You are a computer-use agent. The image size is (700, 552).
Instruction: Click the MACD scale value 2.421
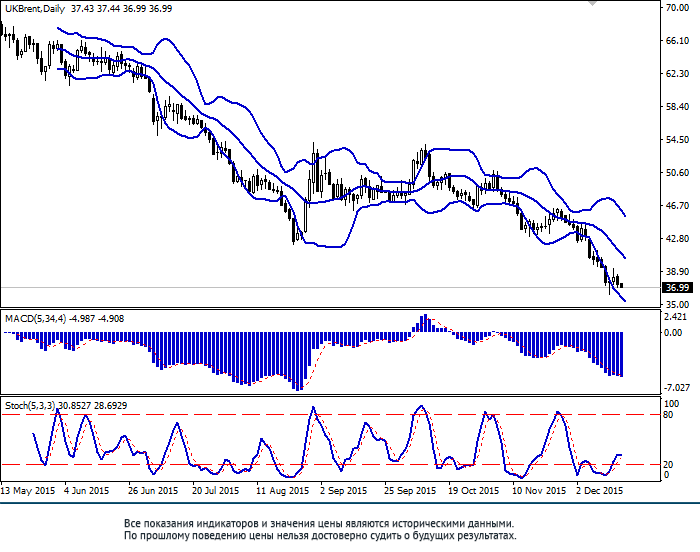tap(675, 317)
